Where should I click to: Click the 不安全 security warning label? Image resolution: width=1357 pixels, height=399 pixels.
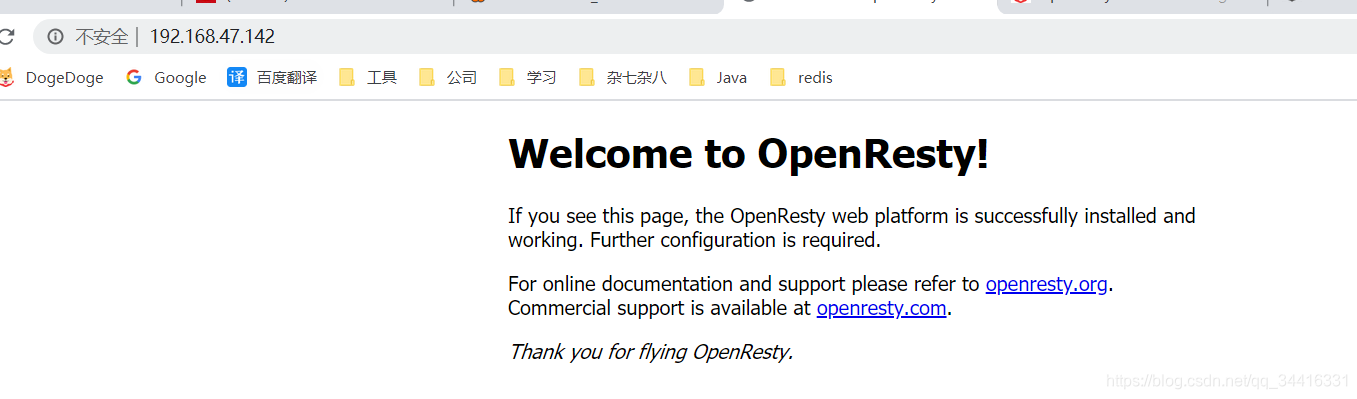pyautogui.click(x=102, y=37)
